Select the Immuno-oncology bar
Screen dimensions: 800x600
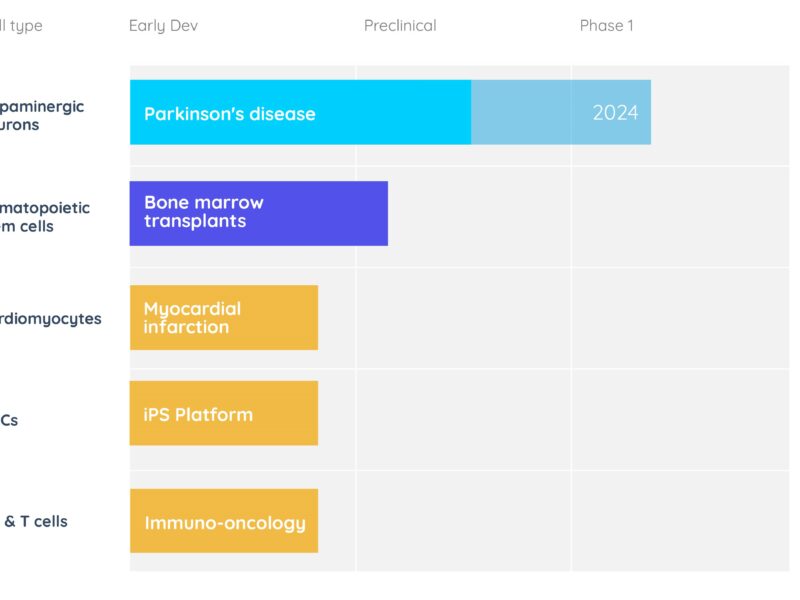coord(224,521)
